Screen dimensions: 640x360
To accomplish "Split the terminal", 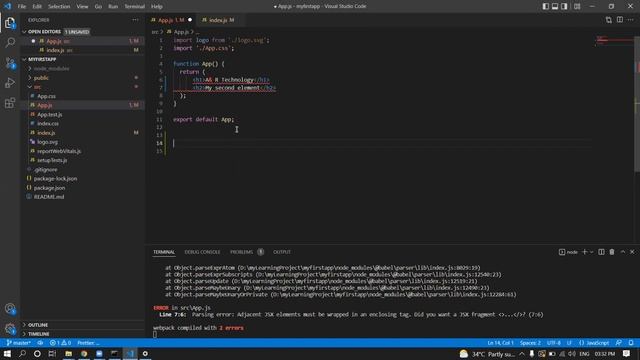I will (601, 252).
